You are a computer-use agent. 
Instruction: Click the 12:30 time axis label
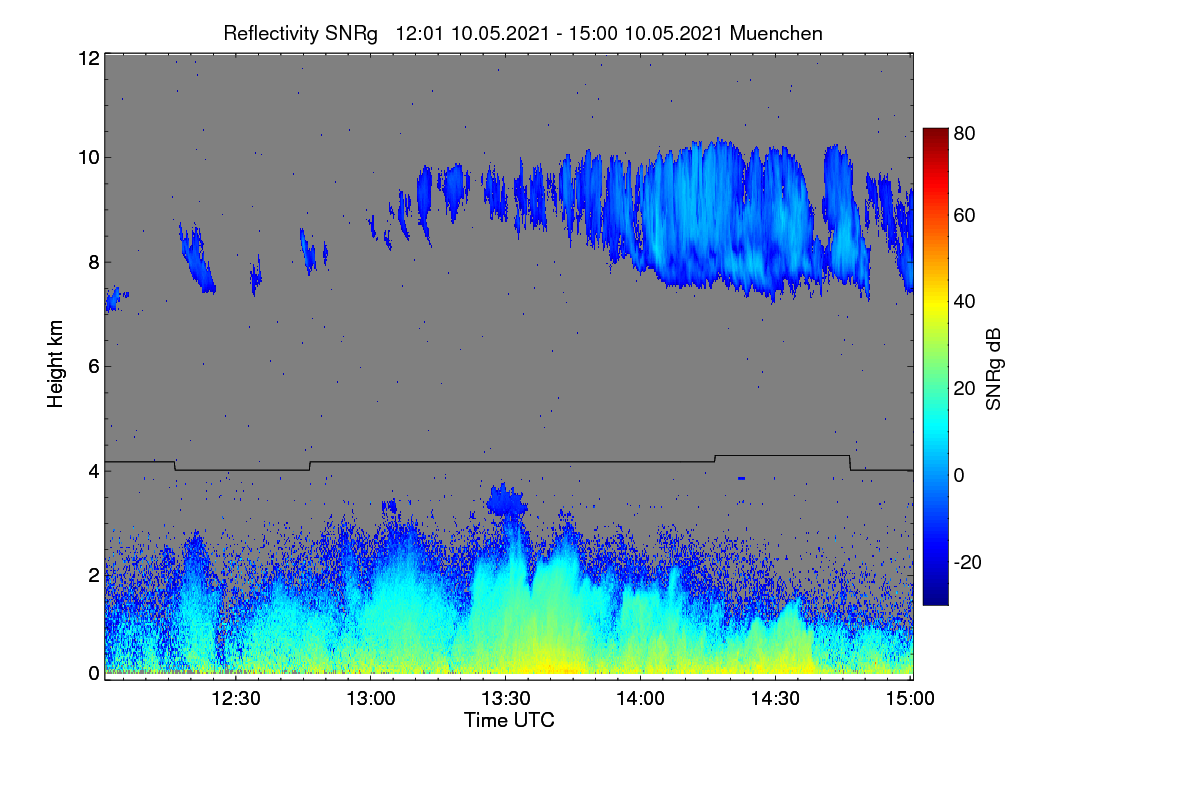coord(236,698)
